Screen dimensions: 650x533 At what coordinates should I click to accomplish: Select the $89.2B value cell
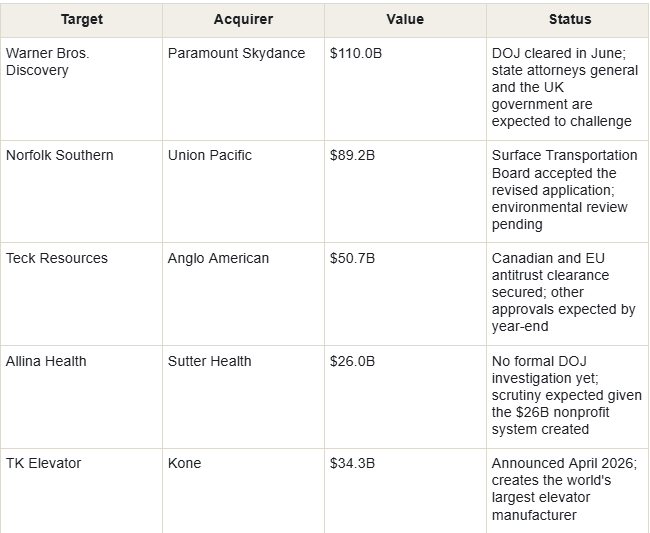pyautogui.click(x=405, y=191)
